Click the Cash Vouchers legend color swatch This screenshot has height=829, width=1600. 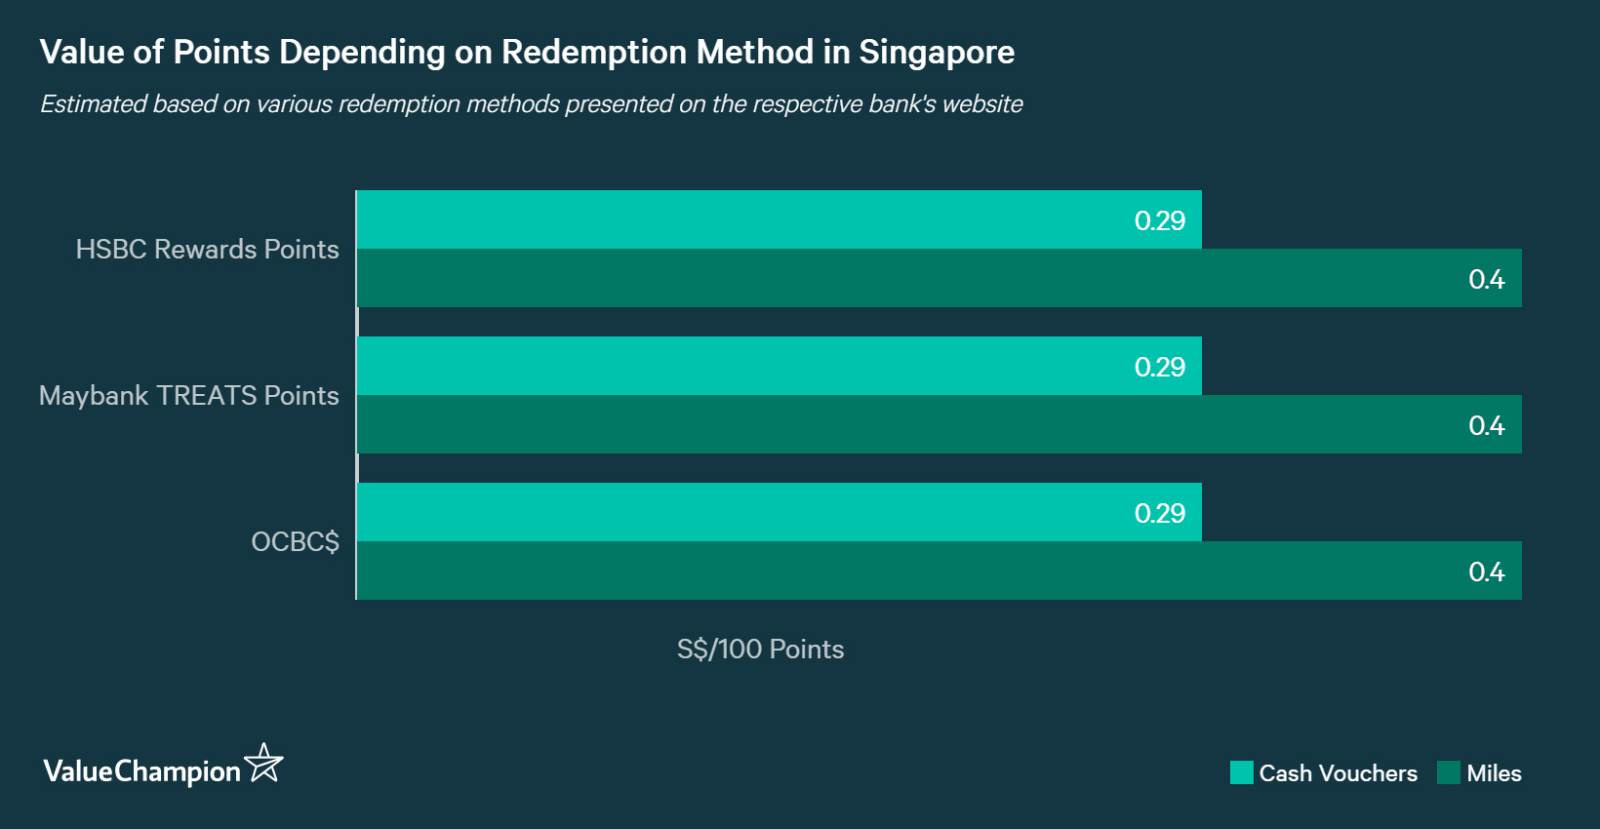pyautogui.click(x=1241, y=773)
